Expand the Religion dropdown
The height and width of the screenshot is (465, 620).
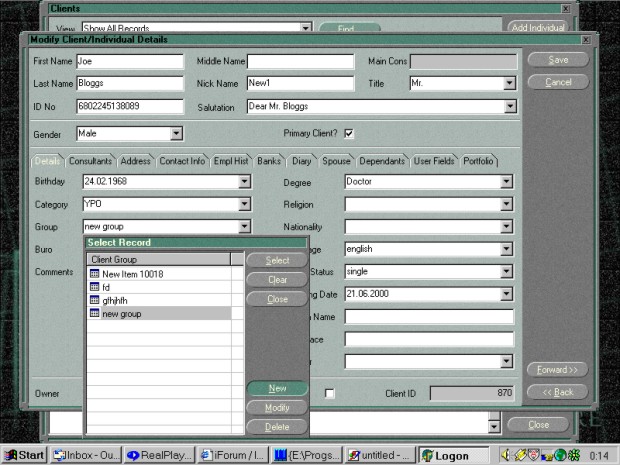(x=507, y=204)
